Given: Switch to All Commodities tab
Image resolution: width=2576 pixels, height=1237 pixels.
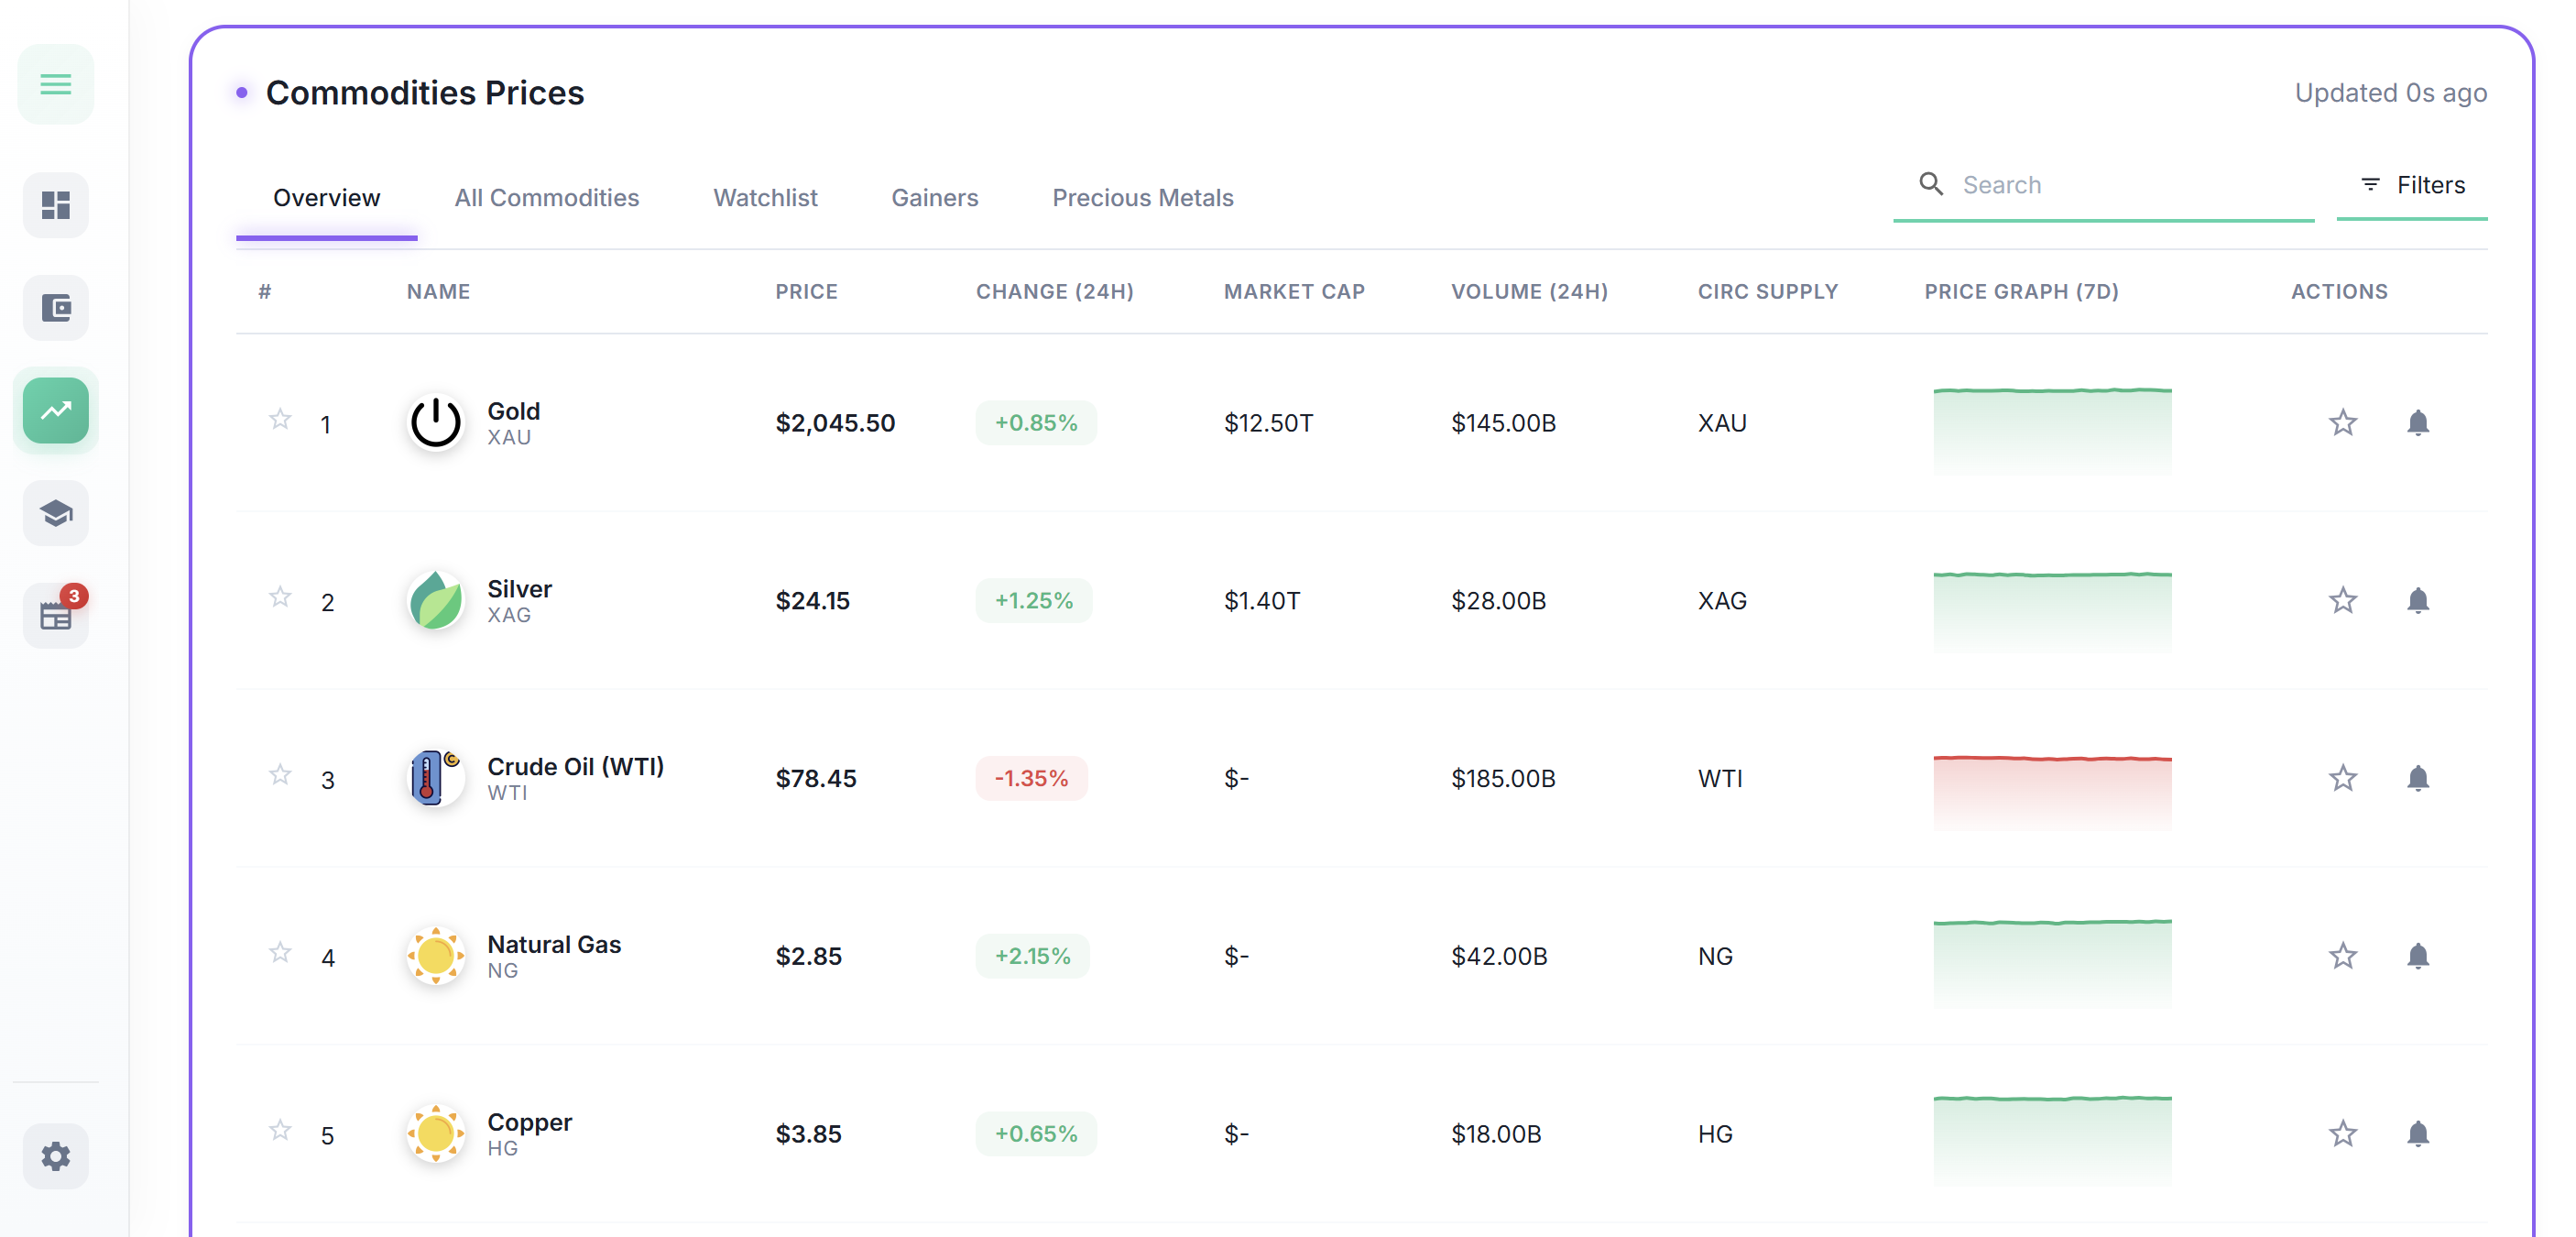Looking at the screenshot, I should [546, 198].
